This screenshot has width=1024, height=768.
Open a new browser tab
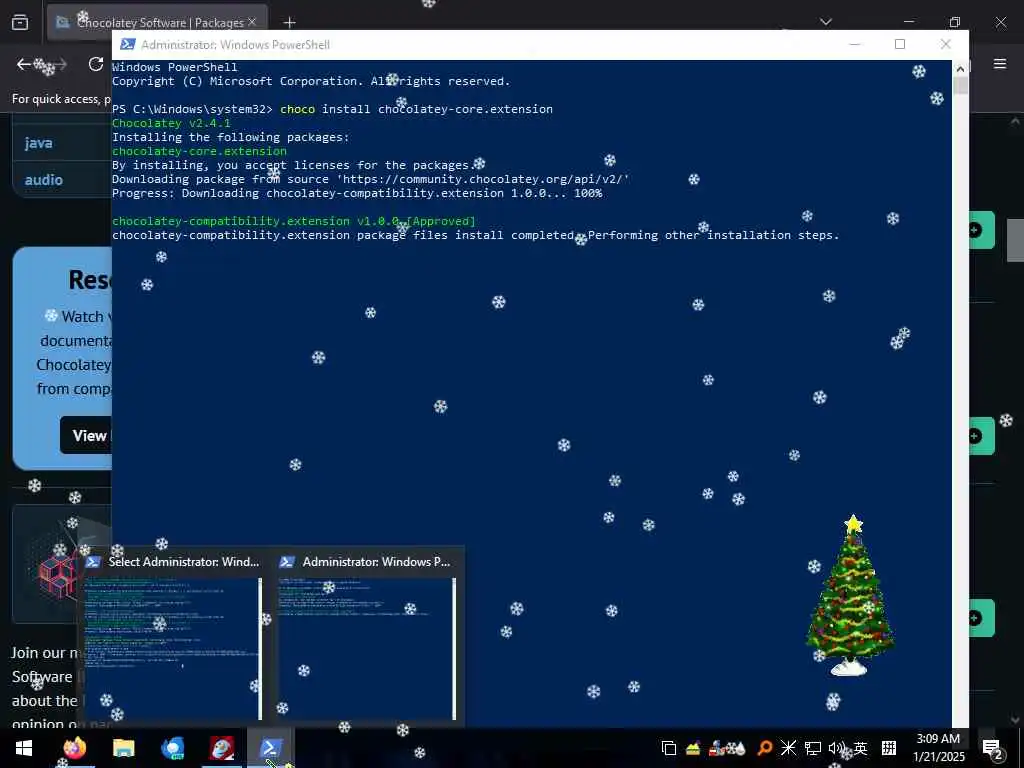289,23
